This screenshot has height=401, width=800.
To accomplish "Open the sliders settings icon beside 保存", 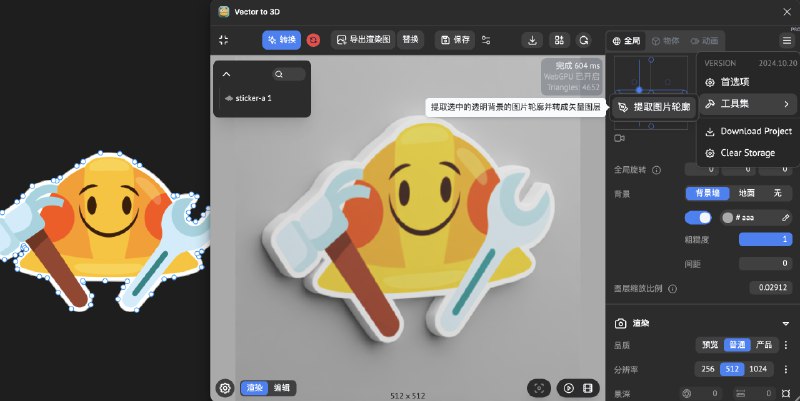I will point(486,40).
